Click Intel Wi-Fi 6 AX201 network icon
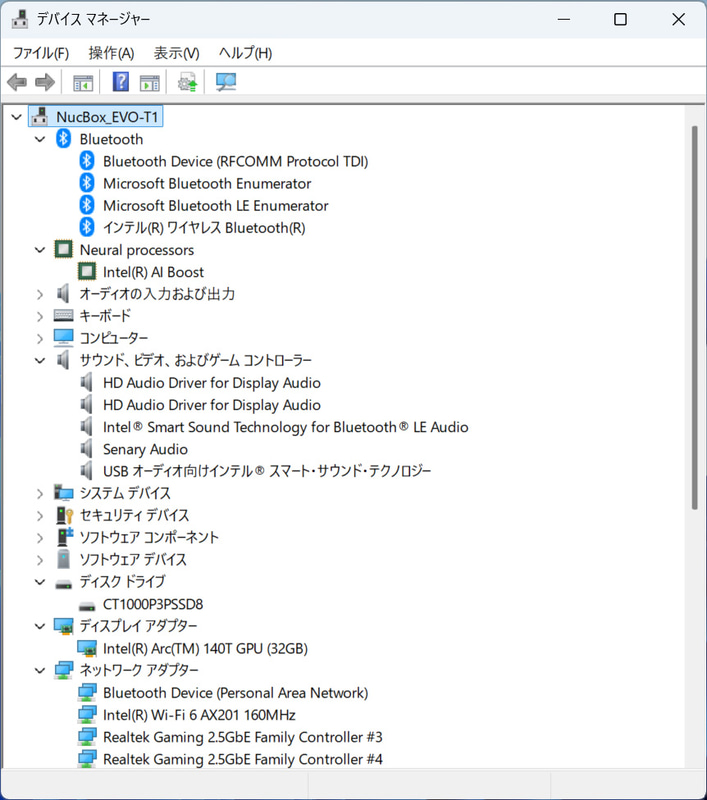707x800 pixels. (87, 715)
